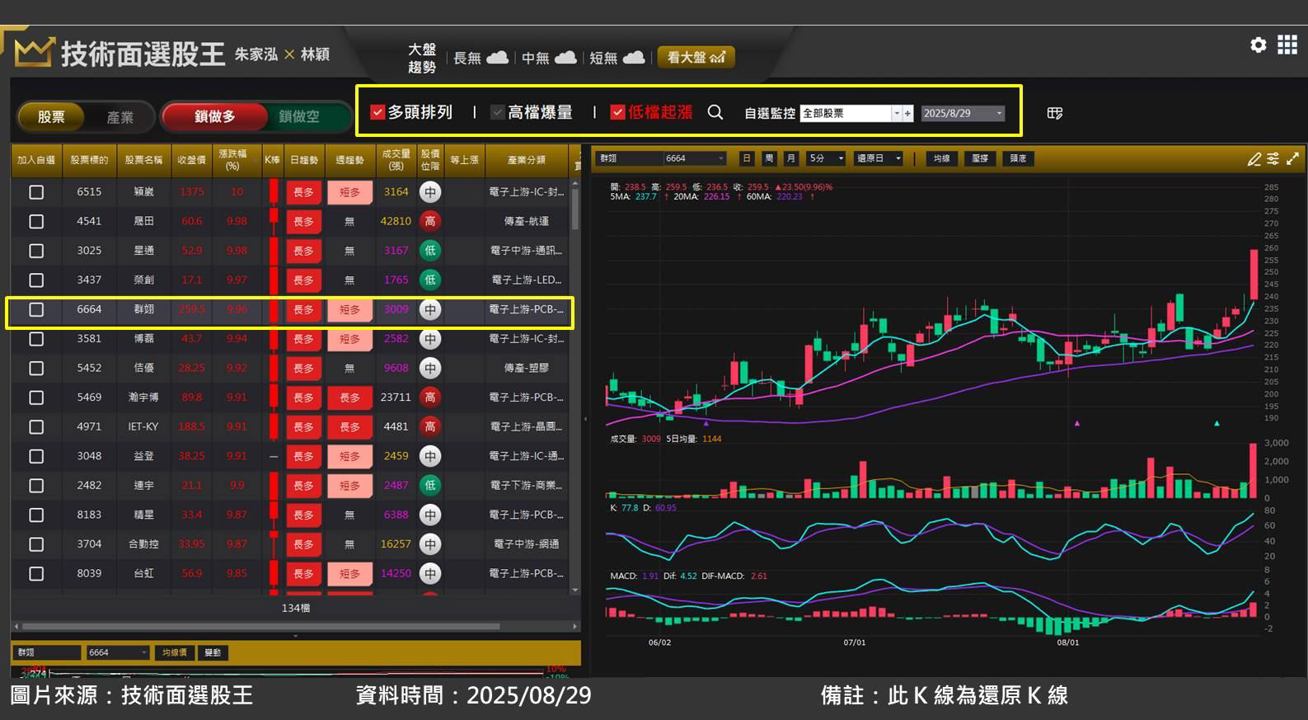
Task: Click the 壓撐 resistance-support button
Action: [x=979, y=158]
